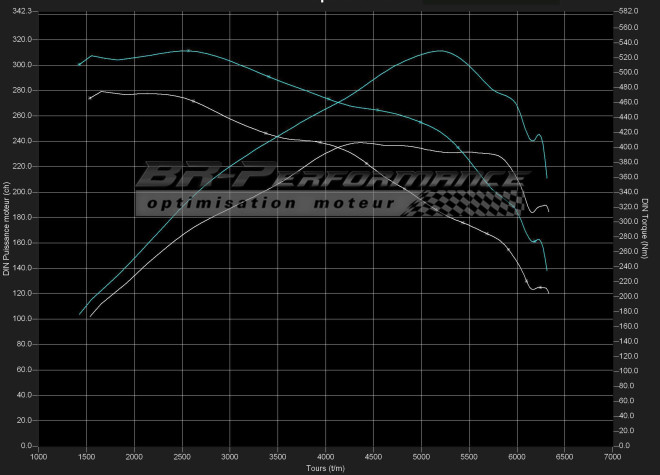
Task: Click the 400.0 label on right torque axis
Action: coord(629,147)
